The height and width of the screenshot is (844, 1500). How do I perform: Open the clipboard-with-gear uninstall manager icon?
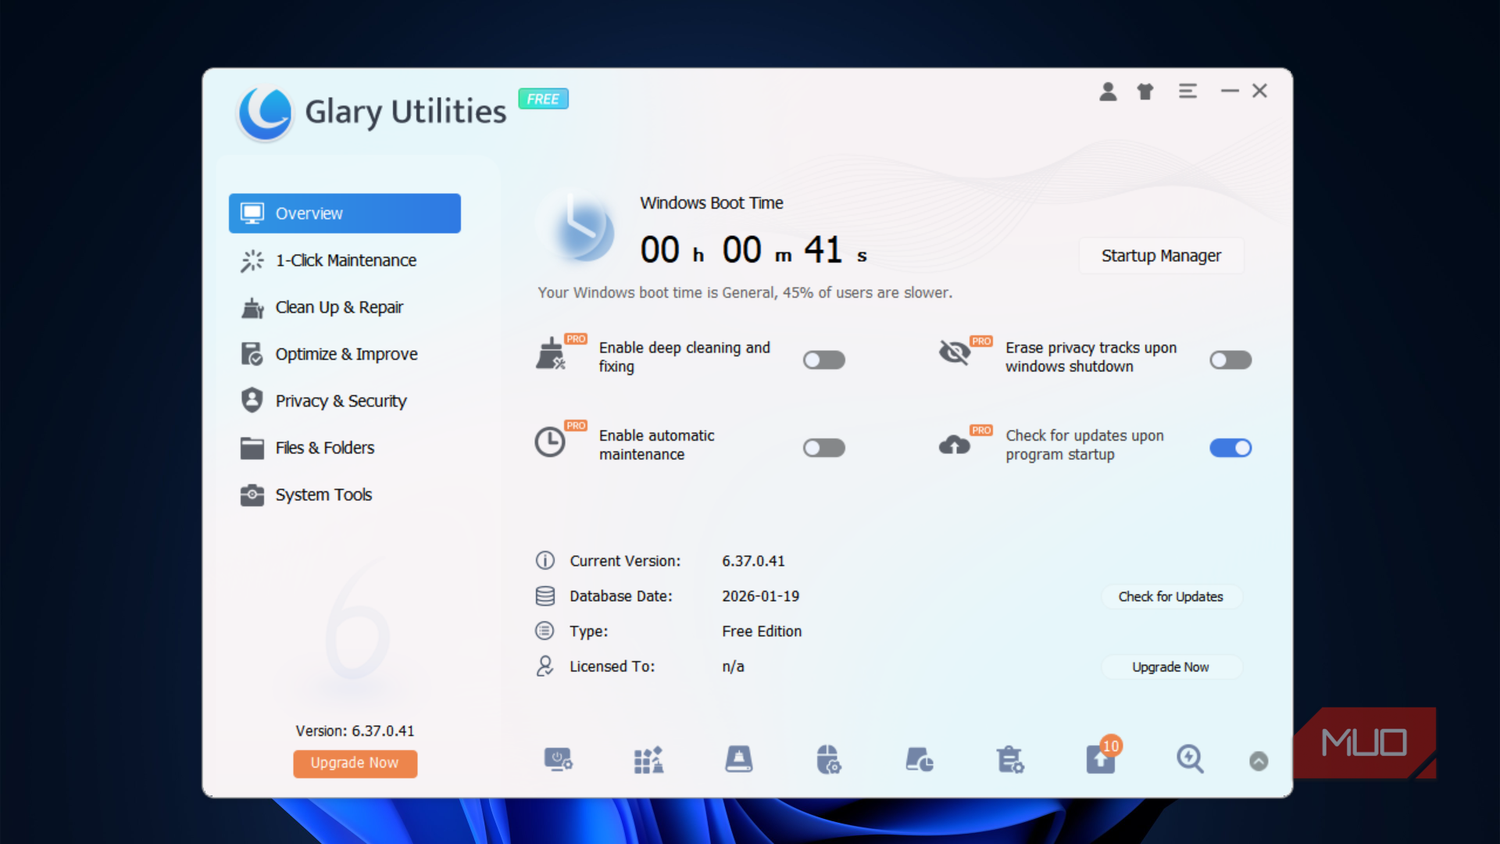tap(1010, 760)
